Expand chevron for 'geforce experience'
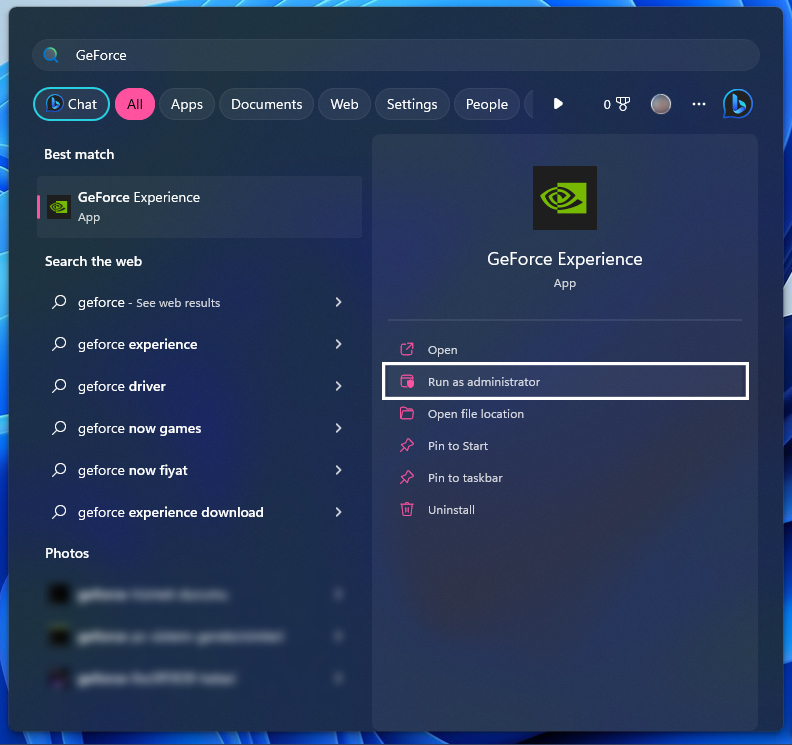The width and height of the screenshot is (792, 745). point(338,344)
